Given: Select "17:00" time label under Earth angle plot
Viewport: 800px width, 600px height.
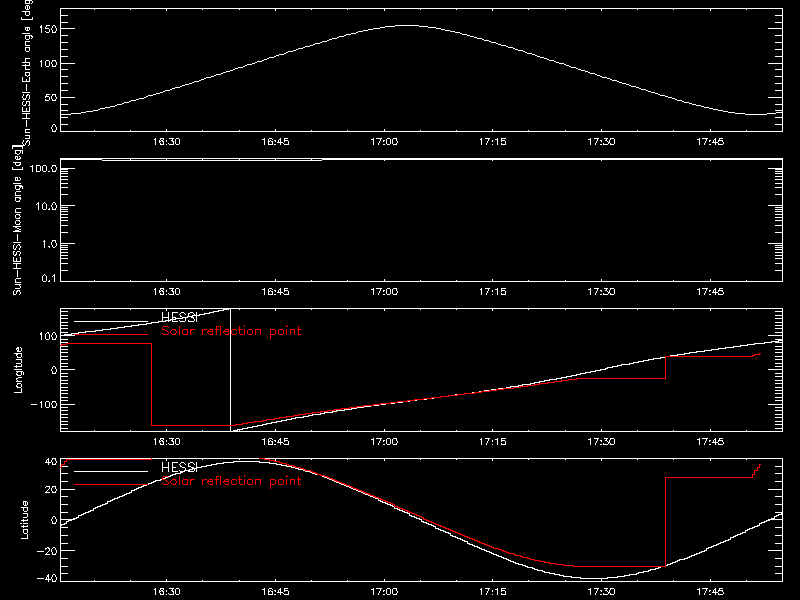Looking at the screenshot, I should click(384, 142).
